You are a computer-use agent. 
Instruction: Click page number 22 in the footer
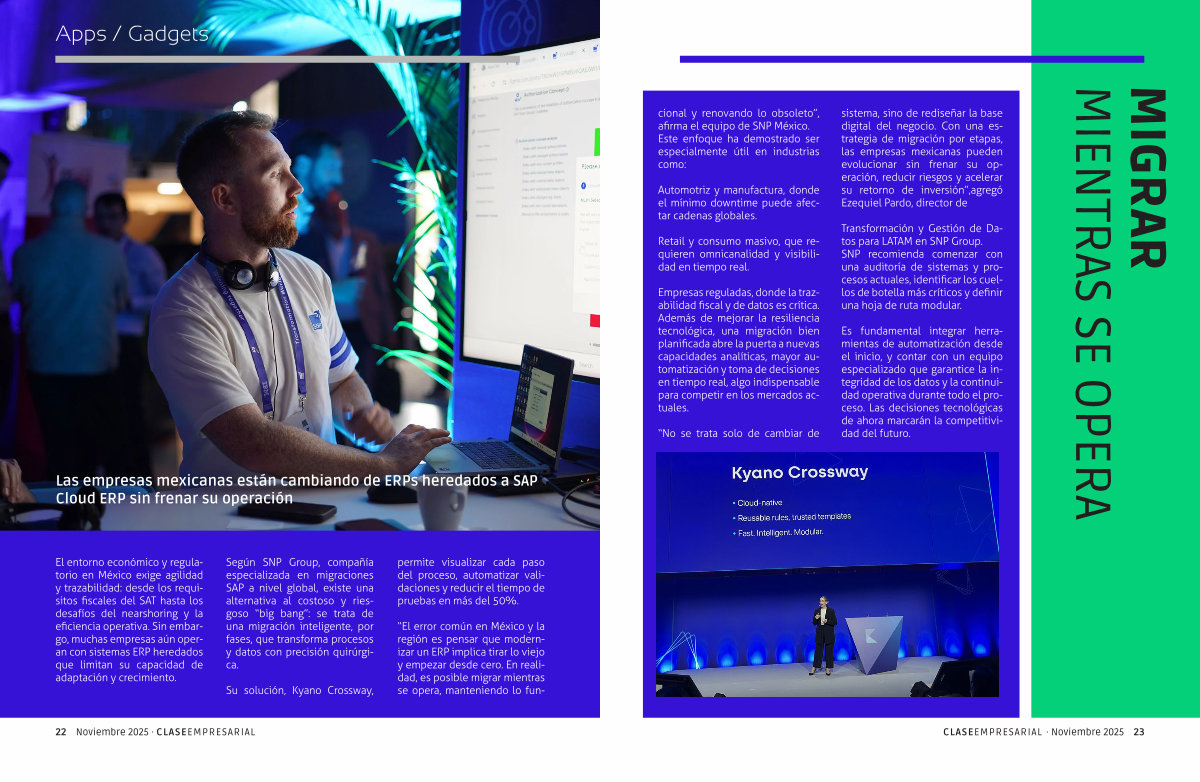[x=60, y=732]
